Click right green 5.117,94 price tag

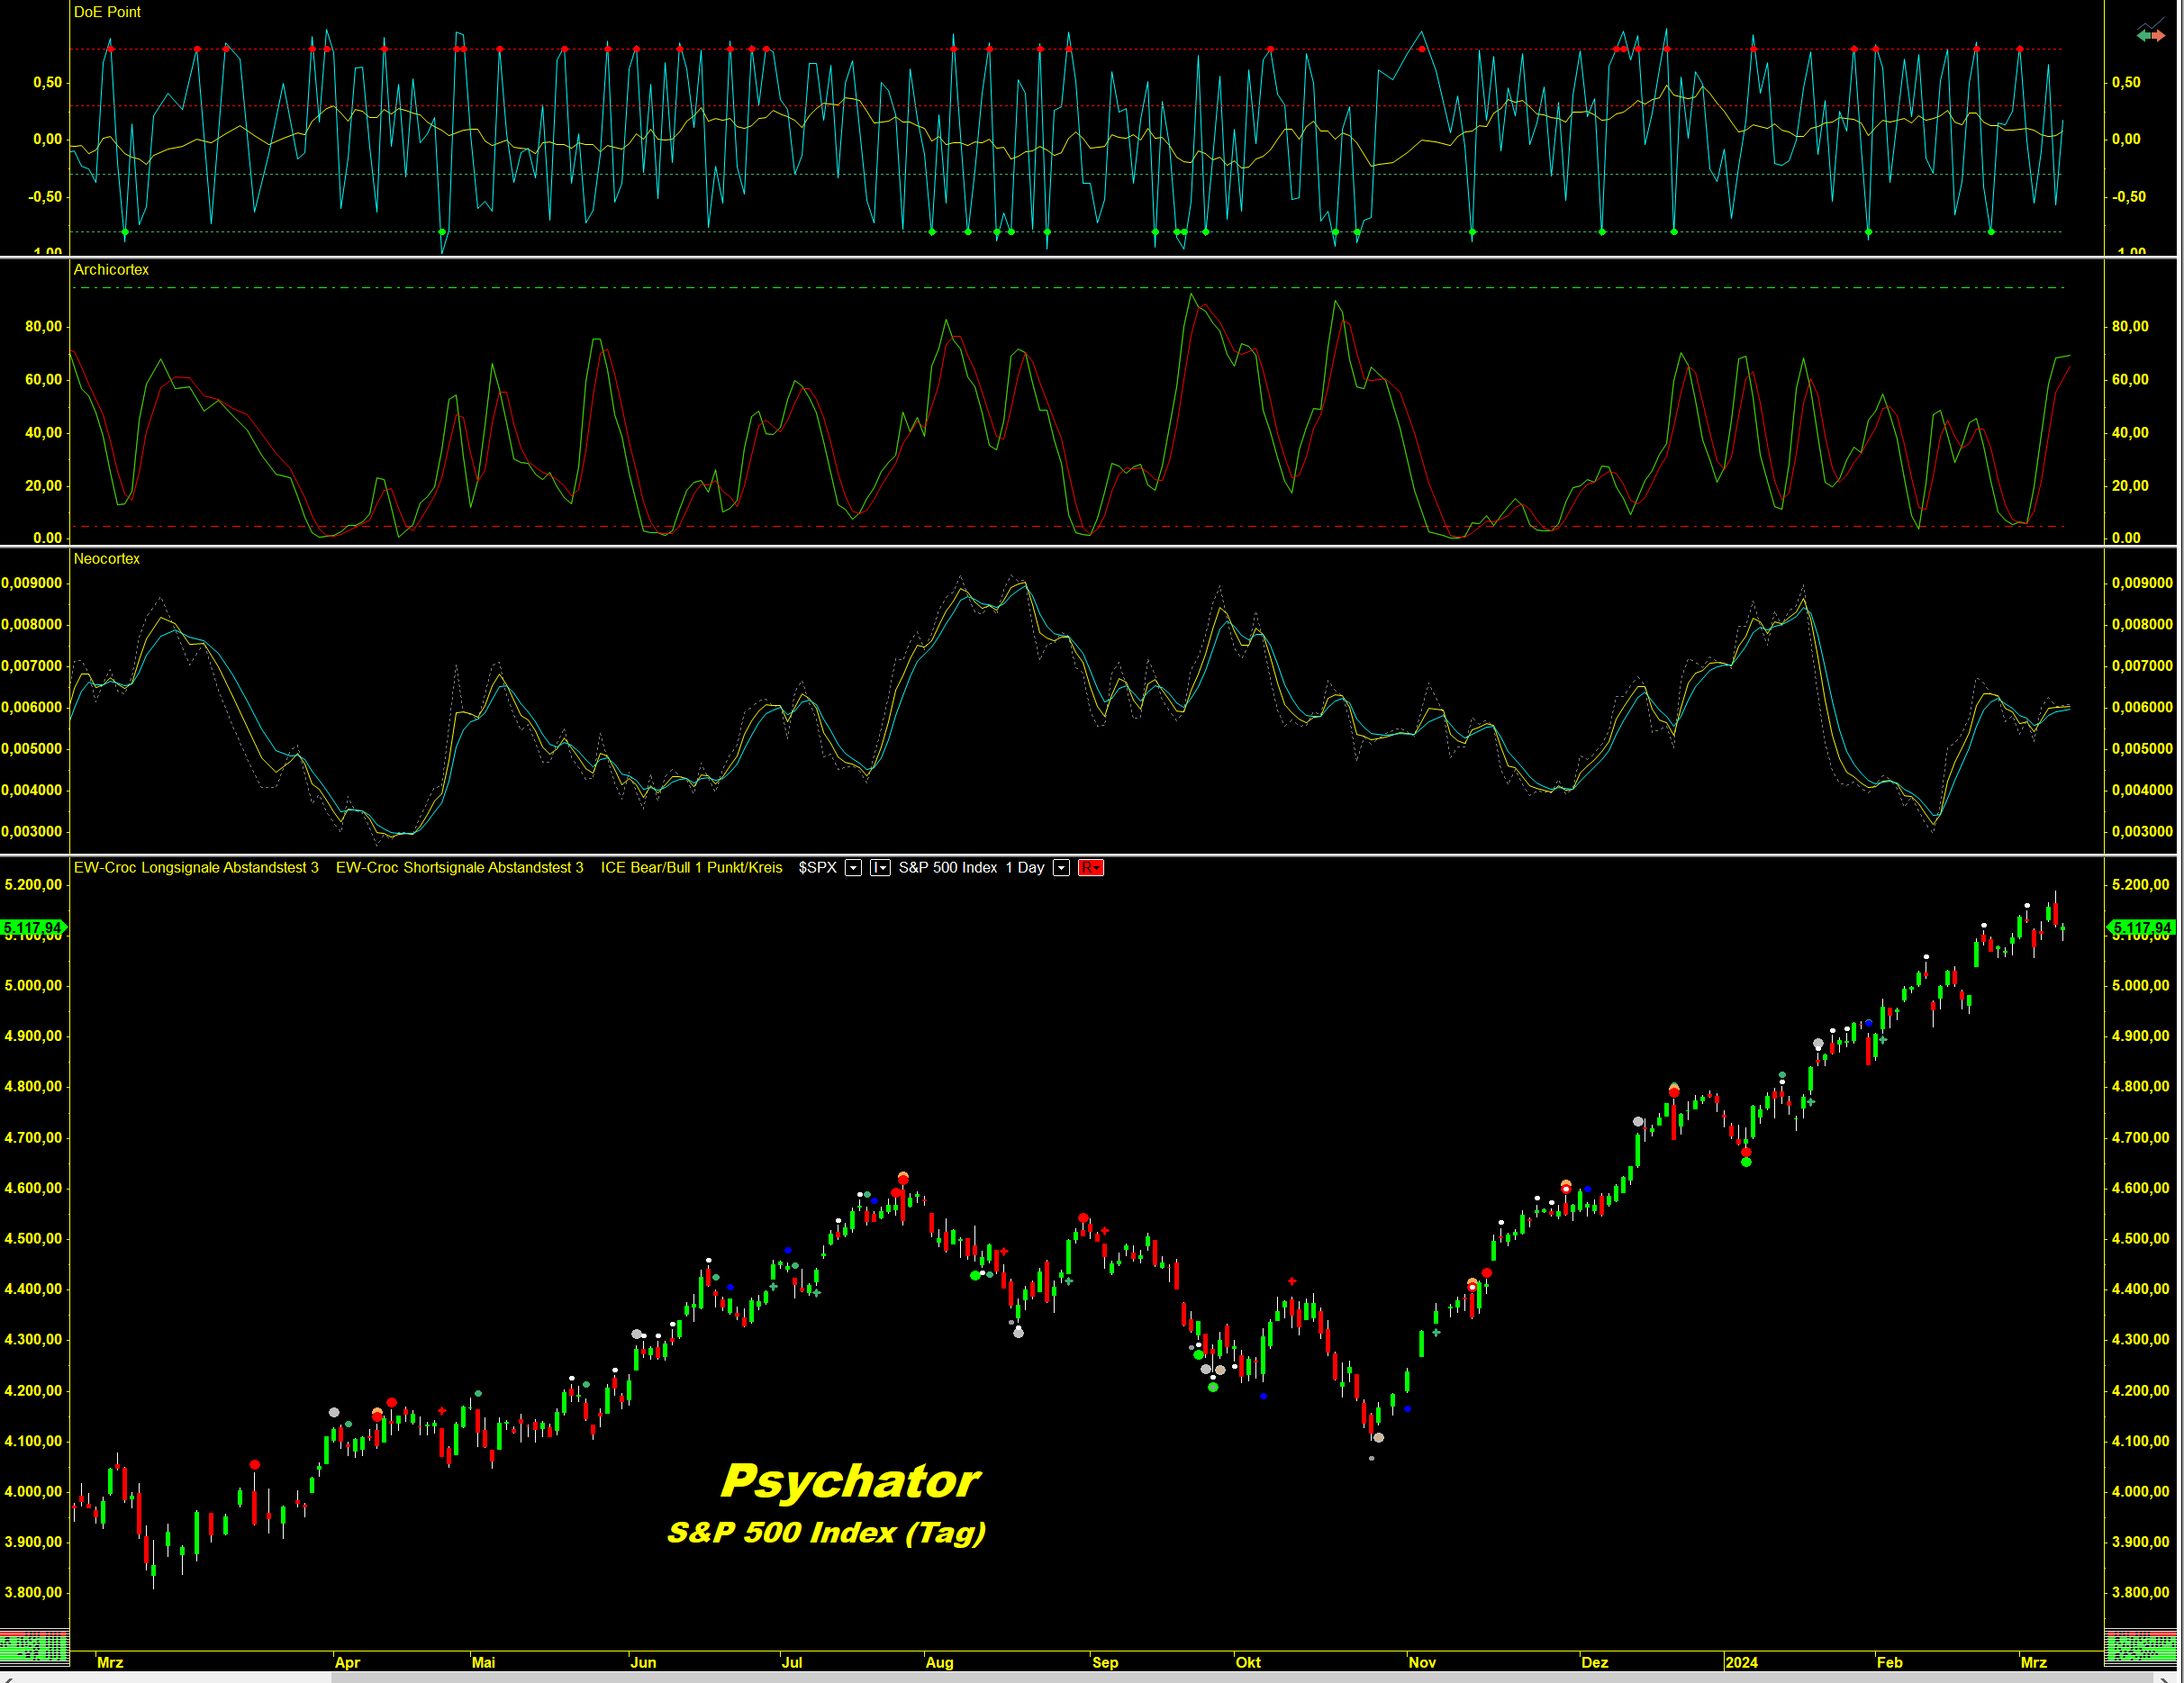click(2141, 928)
